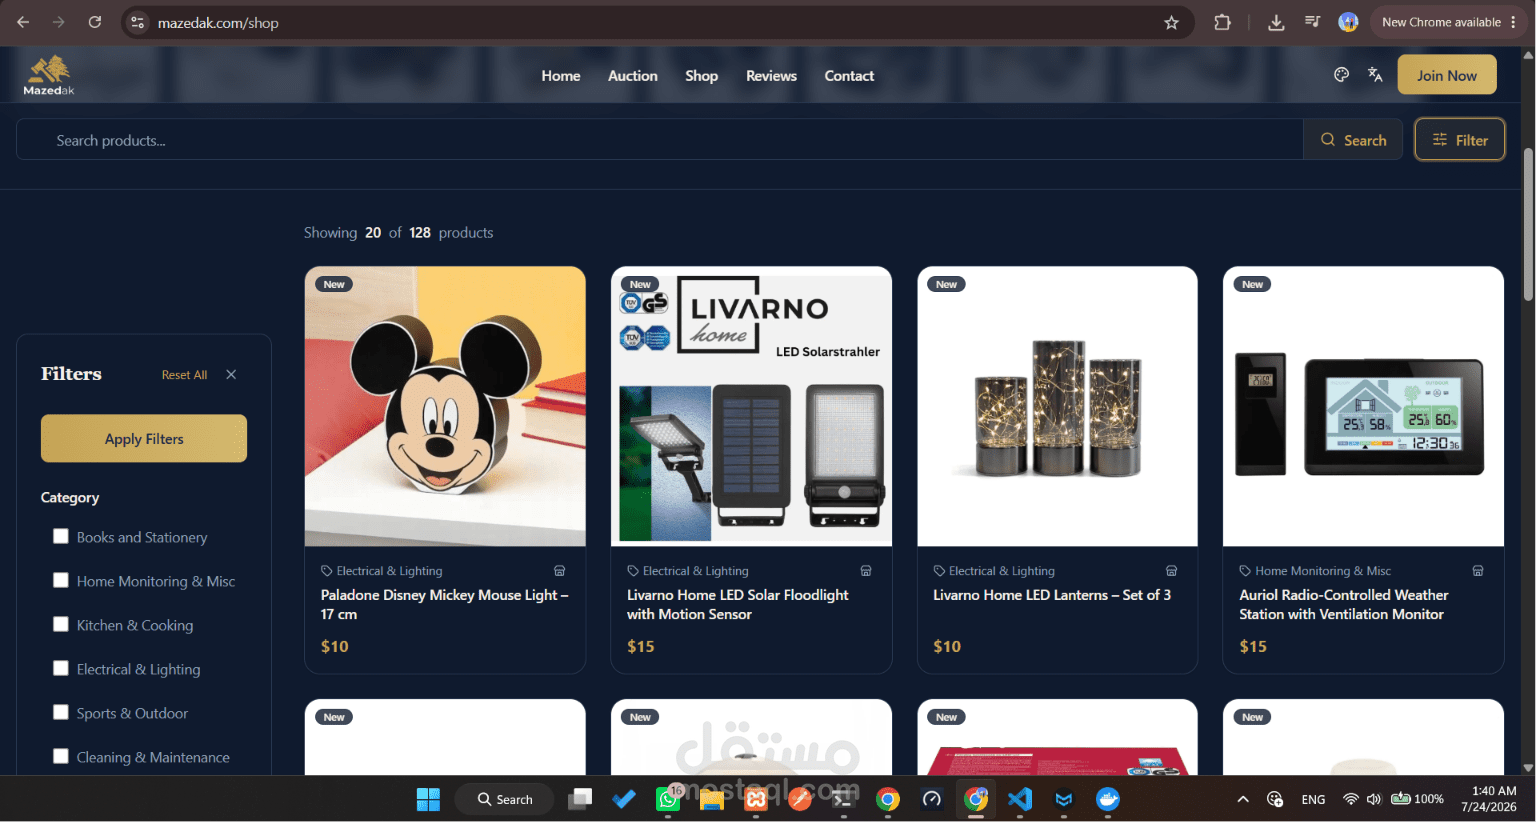The width and height of the screenshot is (1536, 822).
Task: Click the Join Now button
Action: 1447,75
